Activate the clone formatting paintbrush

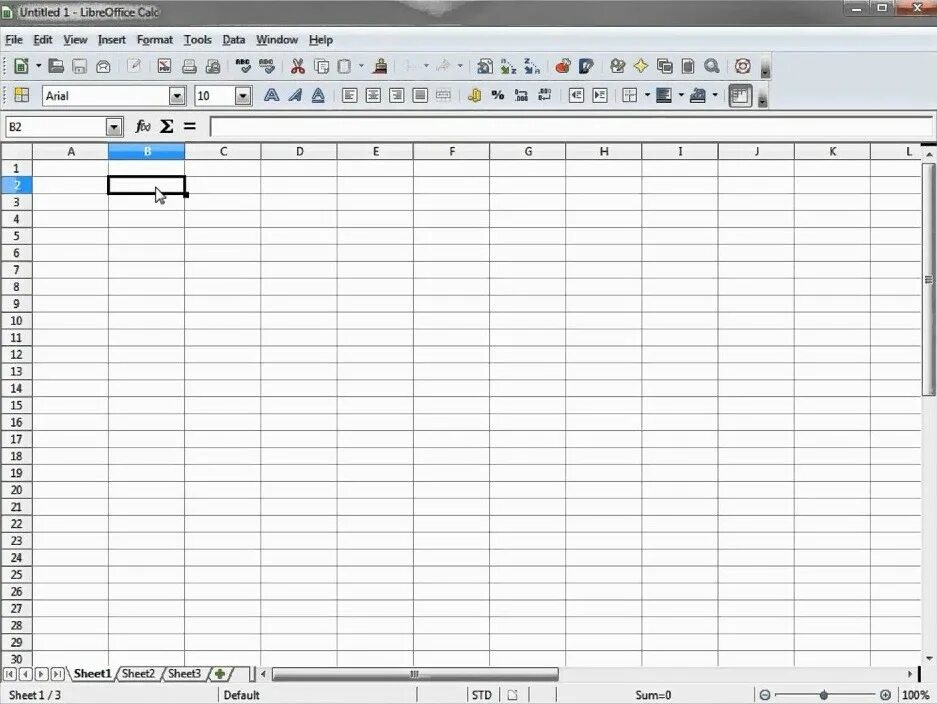pyautogui.click(x=379, y=66)
